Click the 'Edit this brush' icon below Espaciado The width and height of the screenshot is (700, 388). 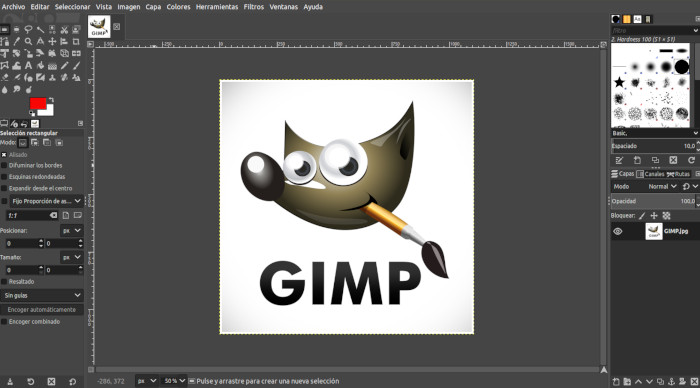tap(619, 160)
